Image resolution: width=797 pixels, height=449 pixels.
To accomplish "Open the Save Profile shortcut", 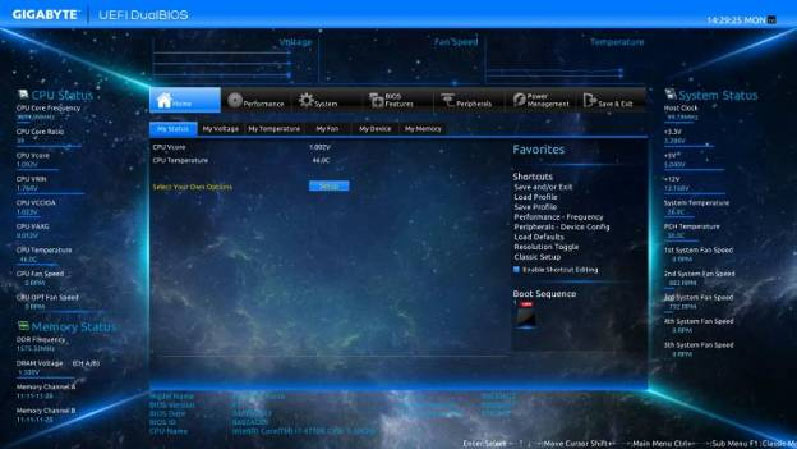I will 535,207.
